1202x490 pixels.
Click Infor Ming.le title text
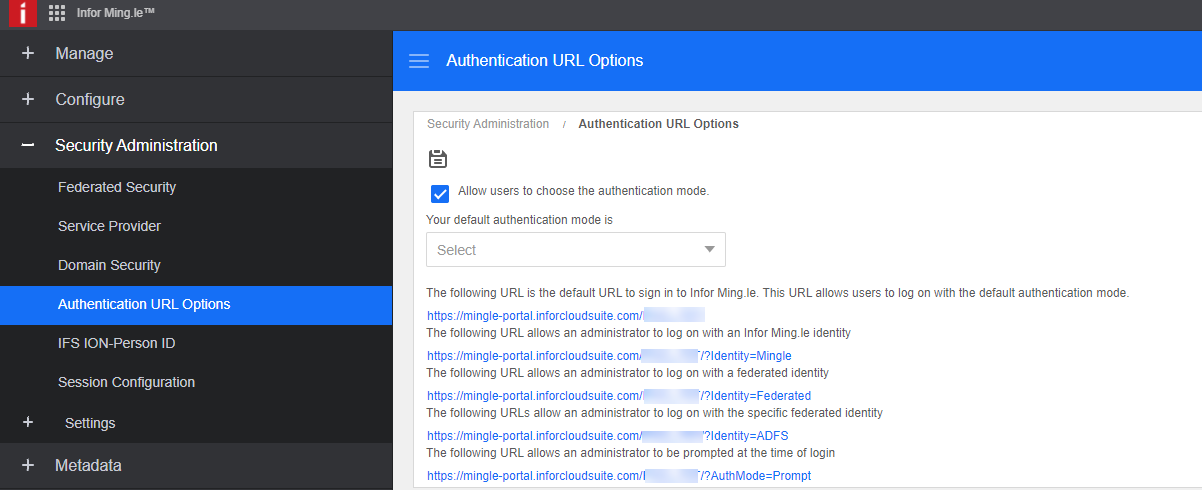pos(115,14)
